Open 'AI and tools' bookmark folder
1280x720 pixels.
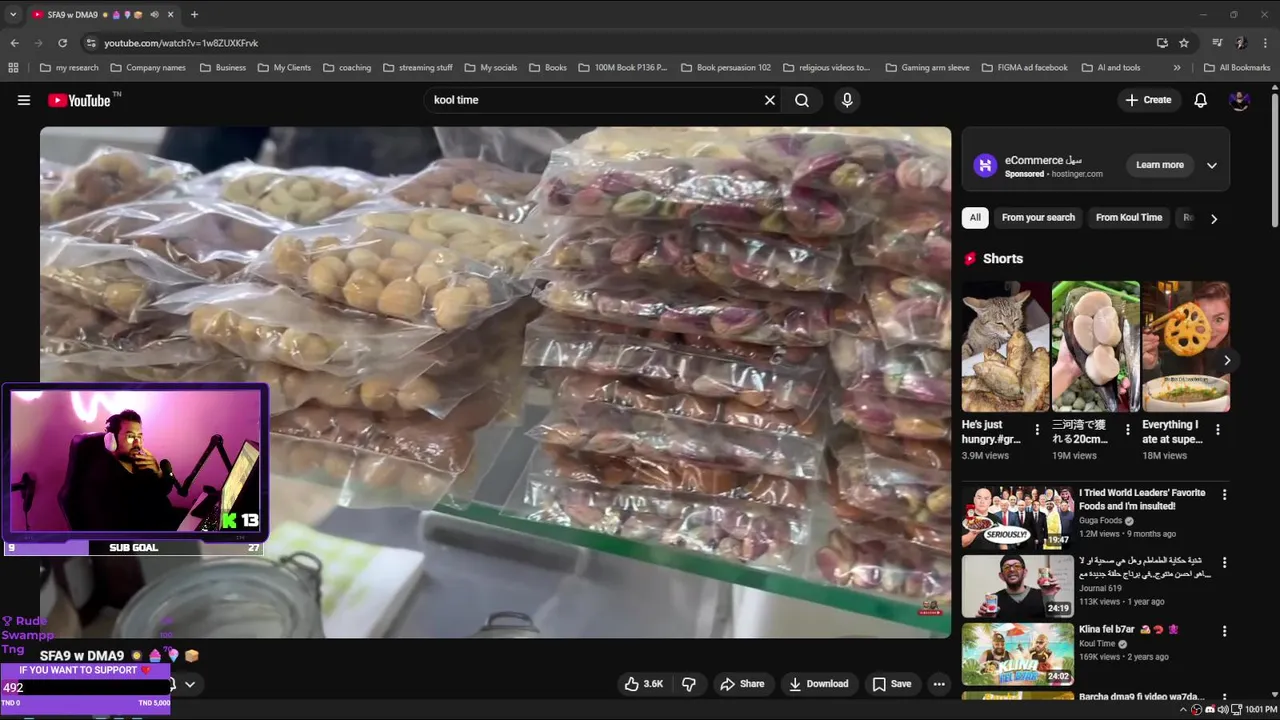[1111, 68]
